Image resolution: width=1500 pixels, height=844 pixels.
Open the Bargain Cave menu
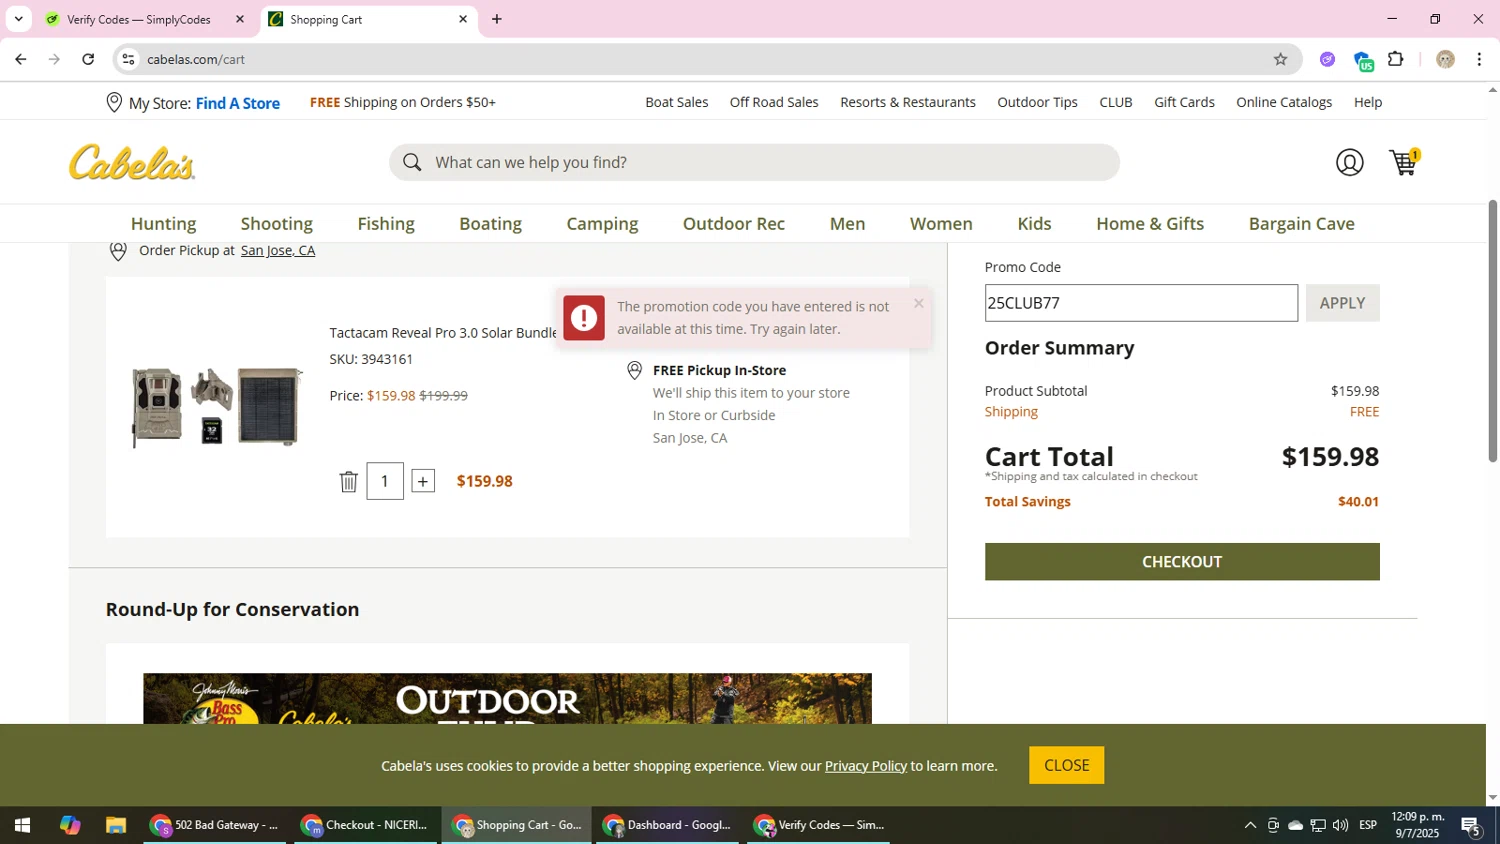(x=1301, y=224)
